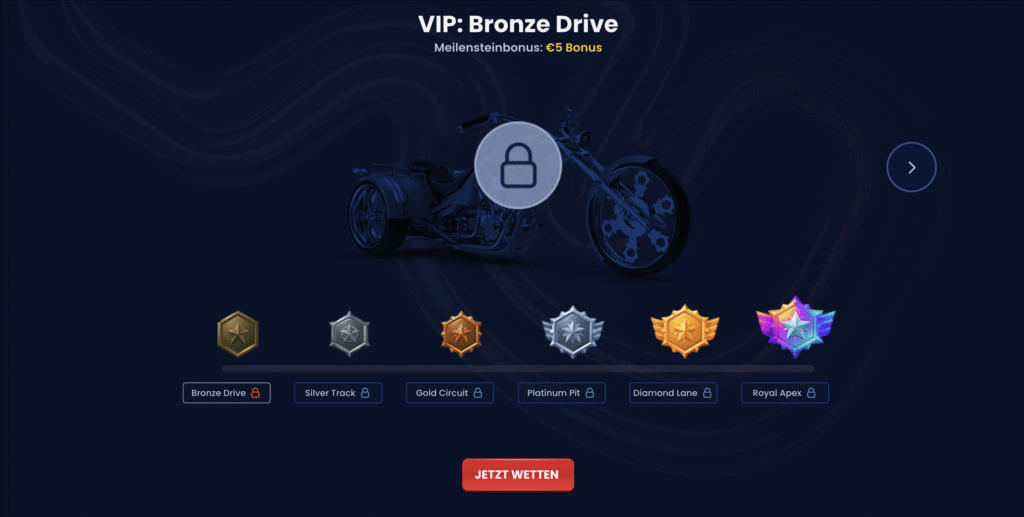Click the red JETZT WETTEN button
The width and height of the screenshot is (1024, 517).
[518, 475]
